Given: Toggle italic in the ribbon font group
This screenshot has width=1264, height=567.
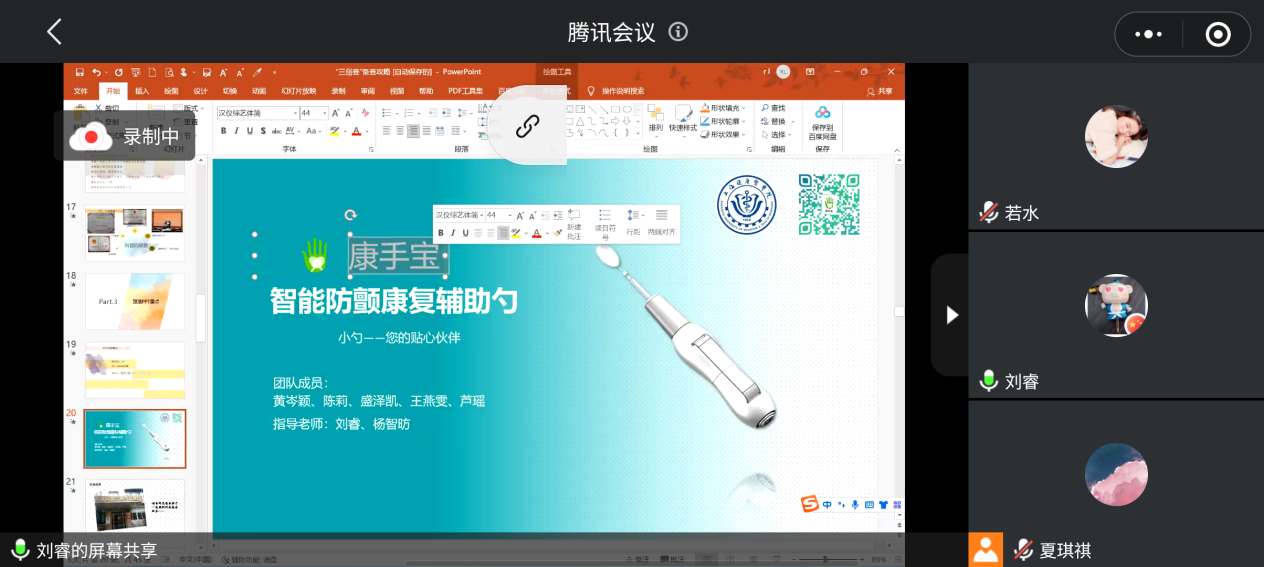Looking at the screenshot, I should pos(236,131).
